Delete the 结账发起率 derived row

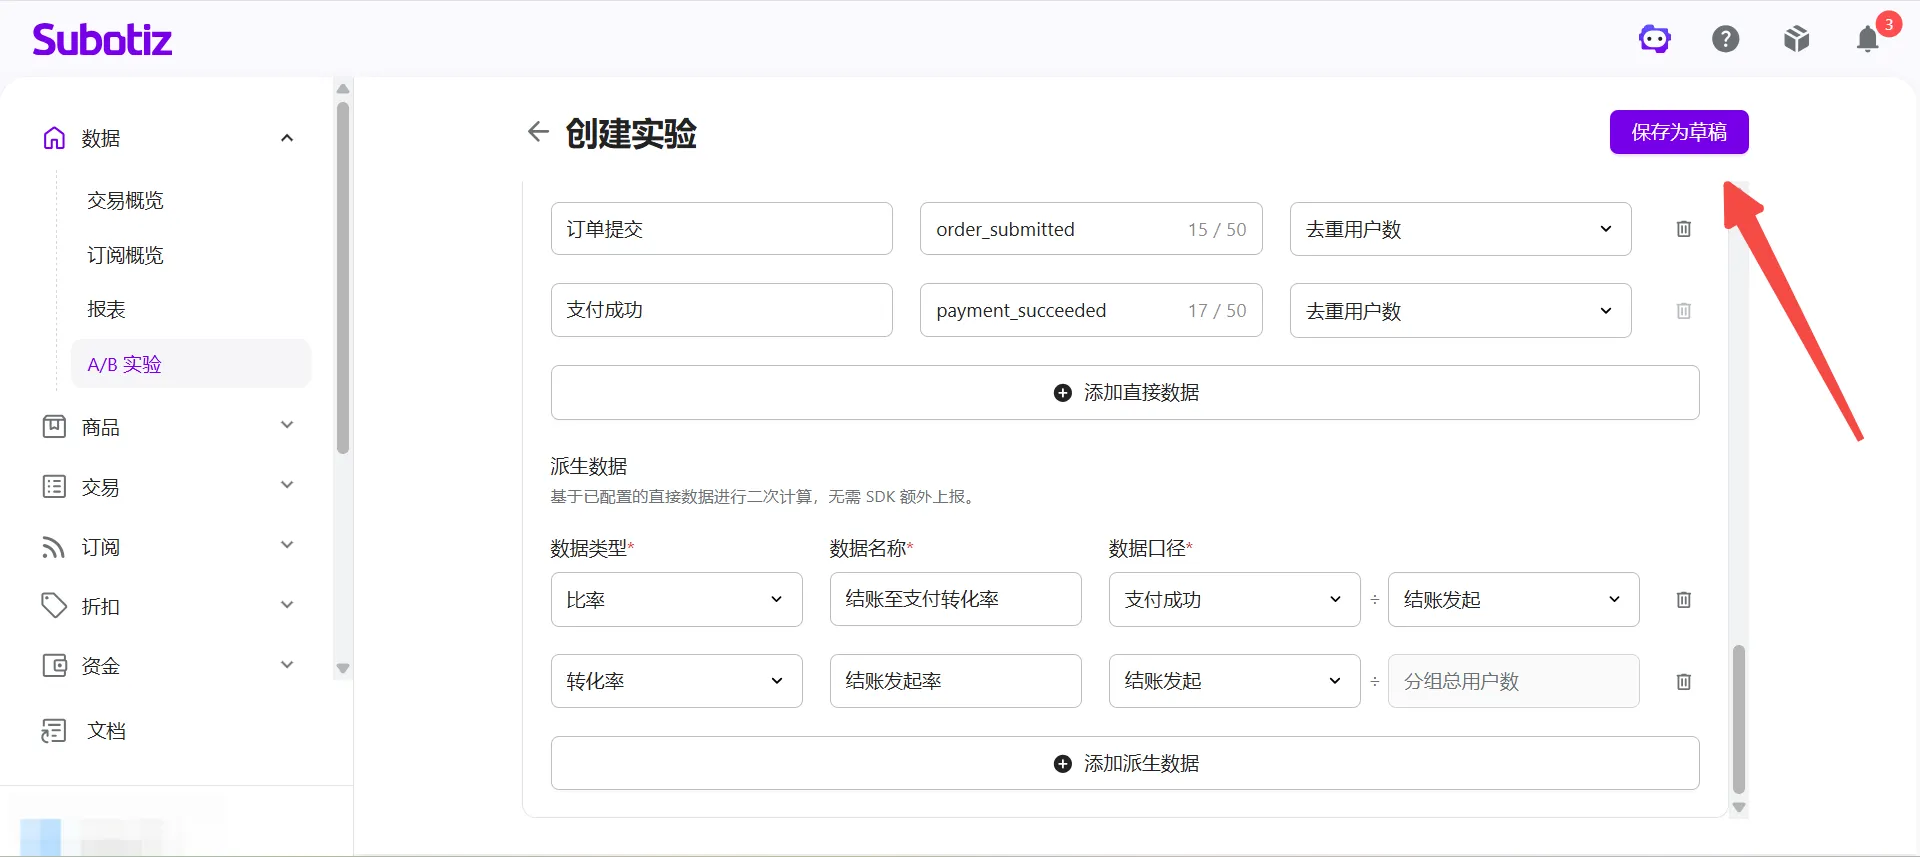tap(1684, 682)
